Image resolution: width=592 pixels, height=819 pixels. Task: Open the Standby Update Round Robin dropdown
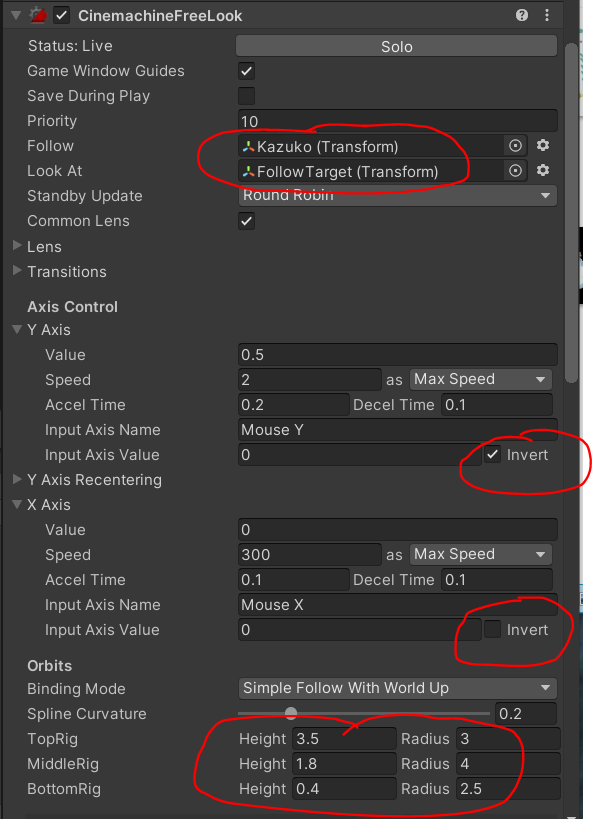click(x=398, y=196)
